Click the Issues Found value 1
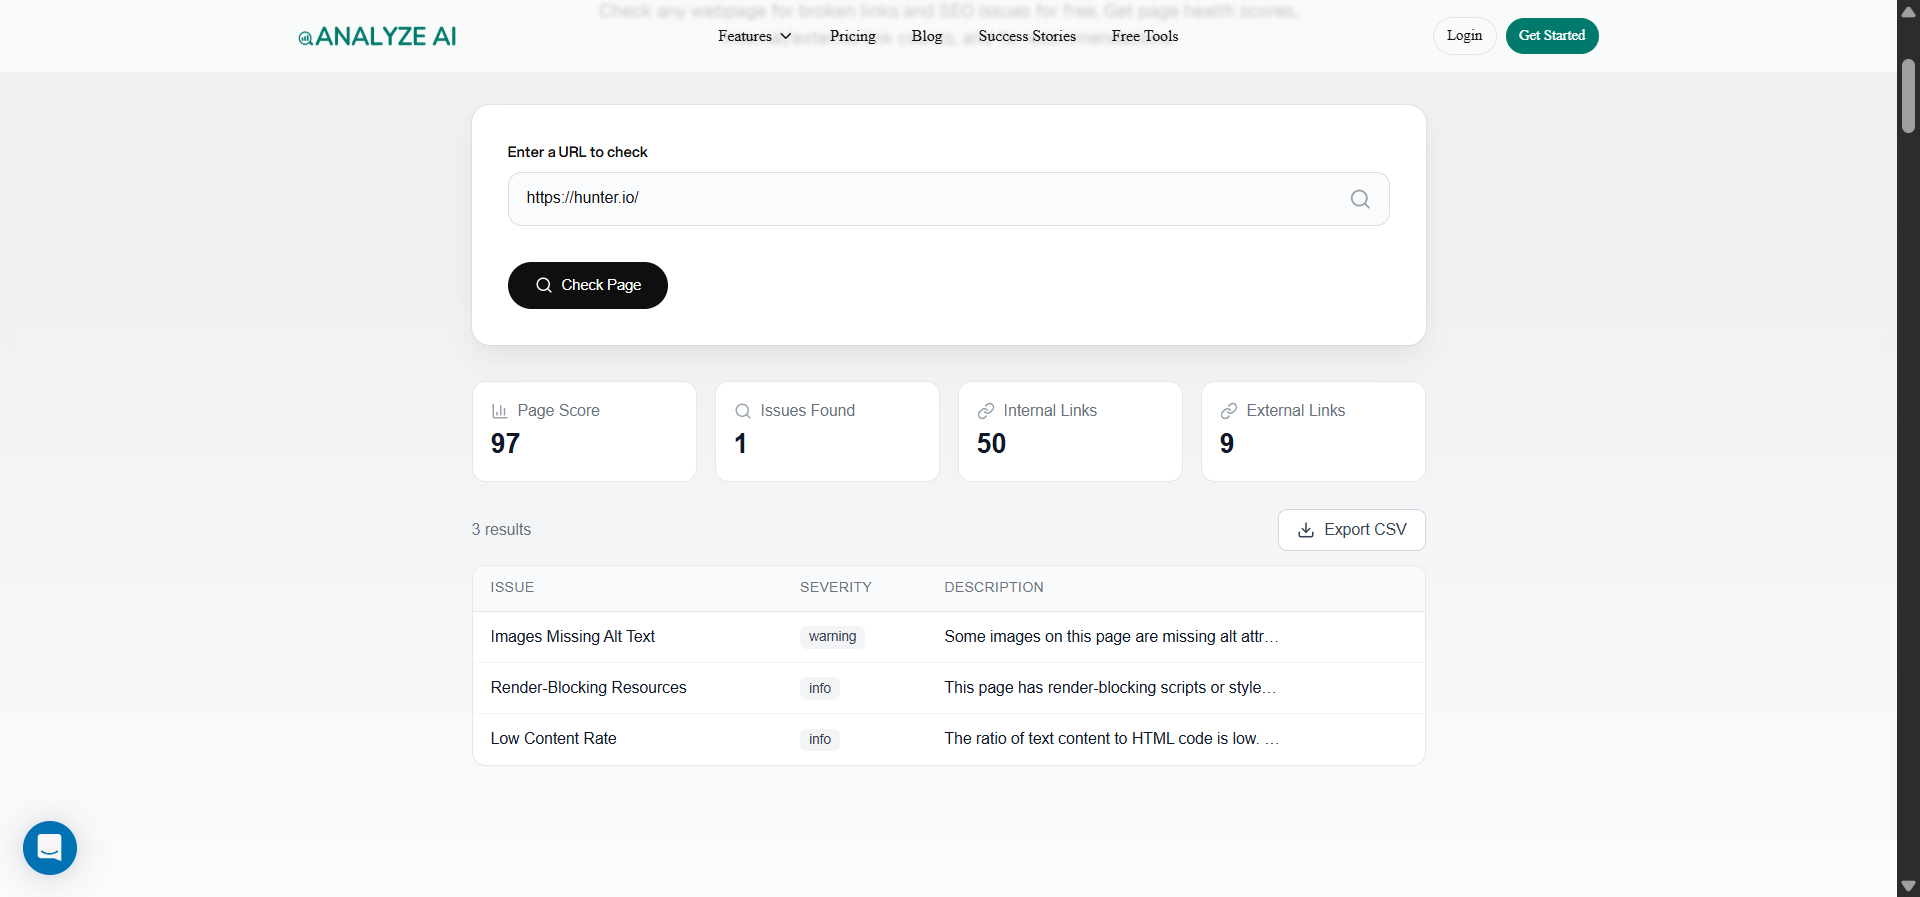This screenshot has width=1920, height=897. point(740,444)
